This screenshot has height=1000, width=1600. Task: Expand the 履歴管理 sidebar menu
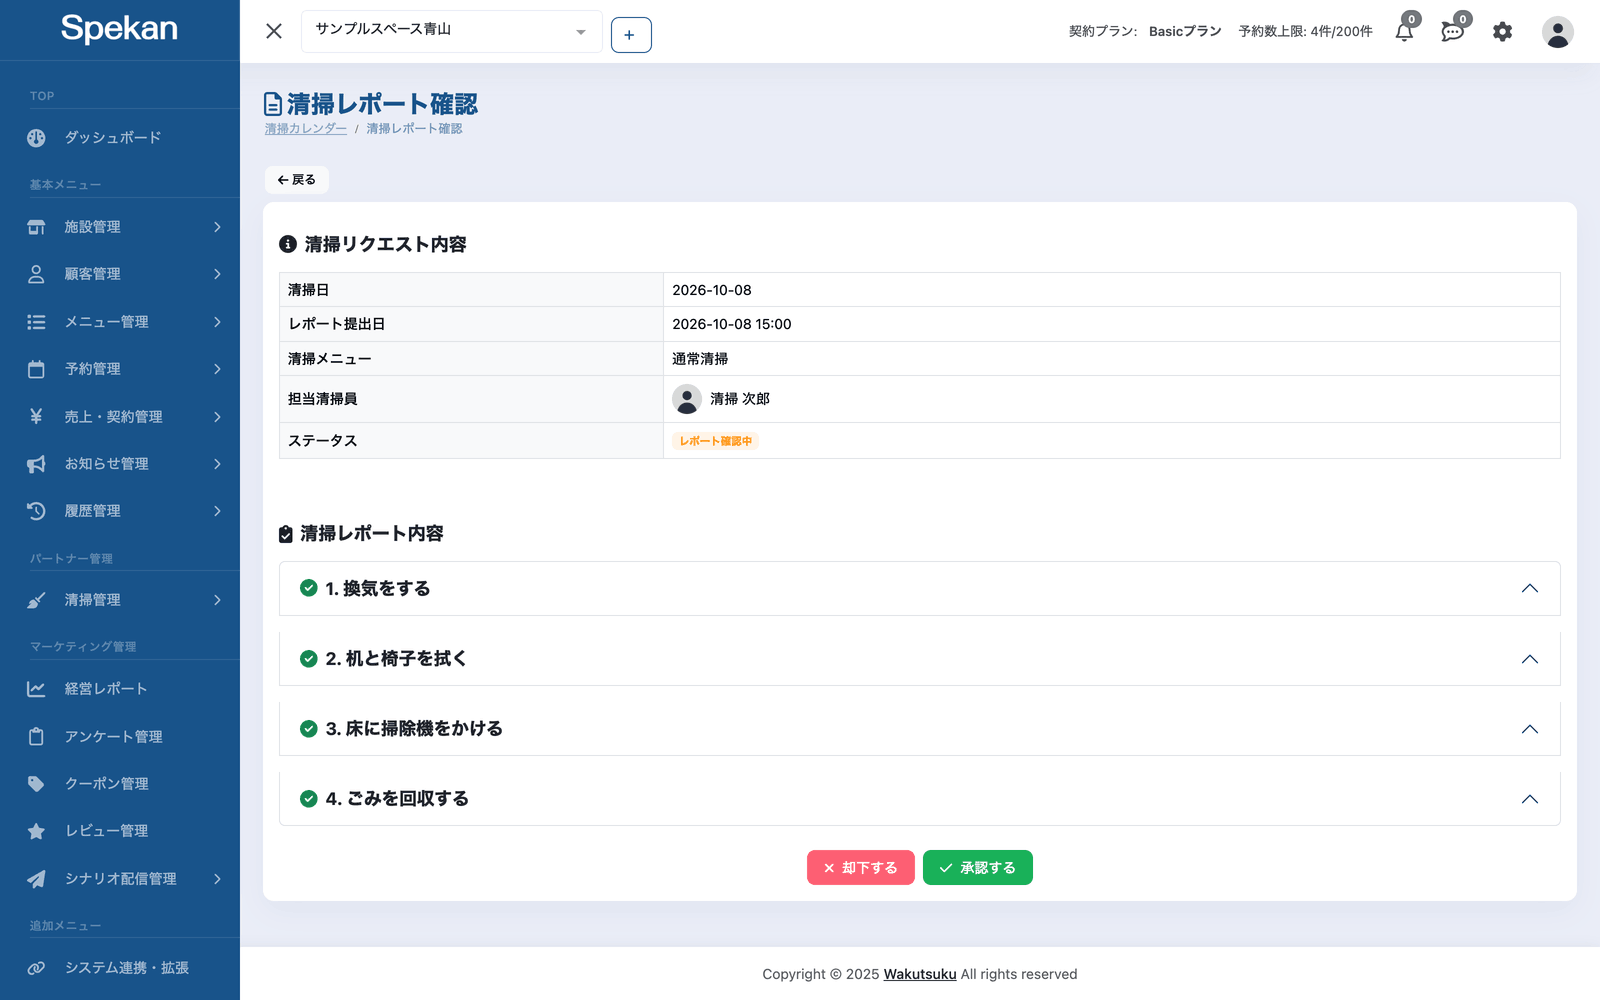[120, 511]
